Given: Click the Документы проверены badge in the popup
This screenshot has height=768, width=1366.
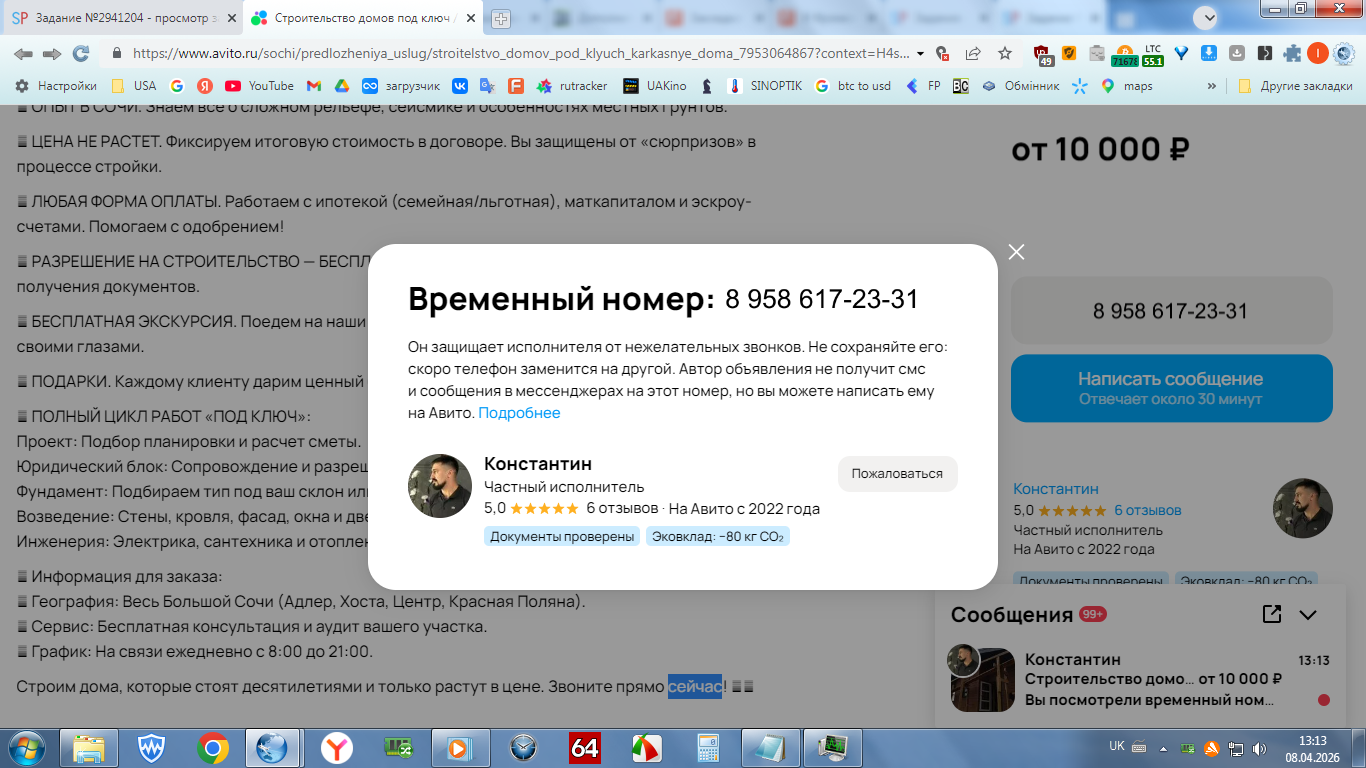Looking at the screenshot, I should point(562,536).
